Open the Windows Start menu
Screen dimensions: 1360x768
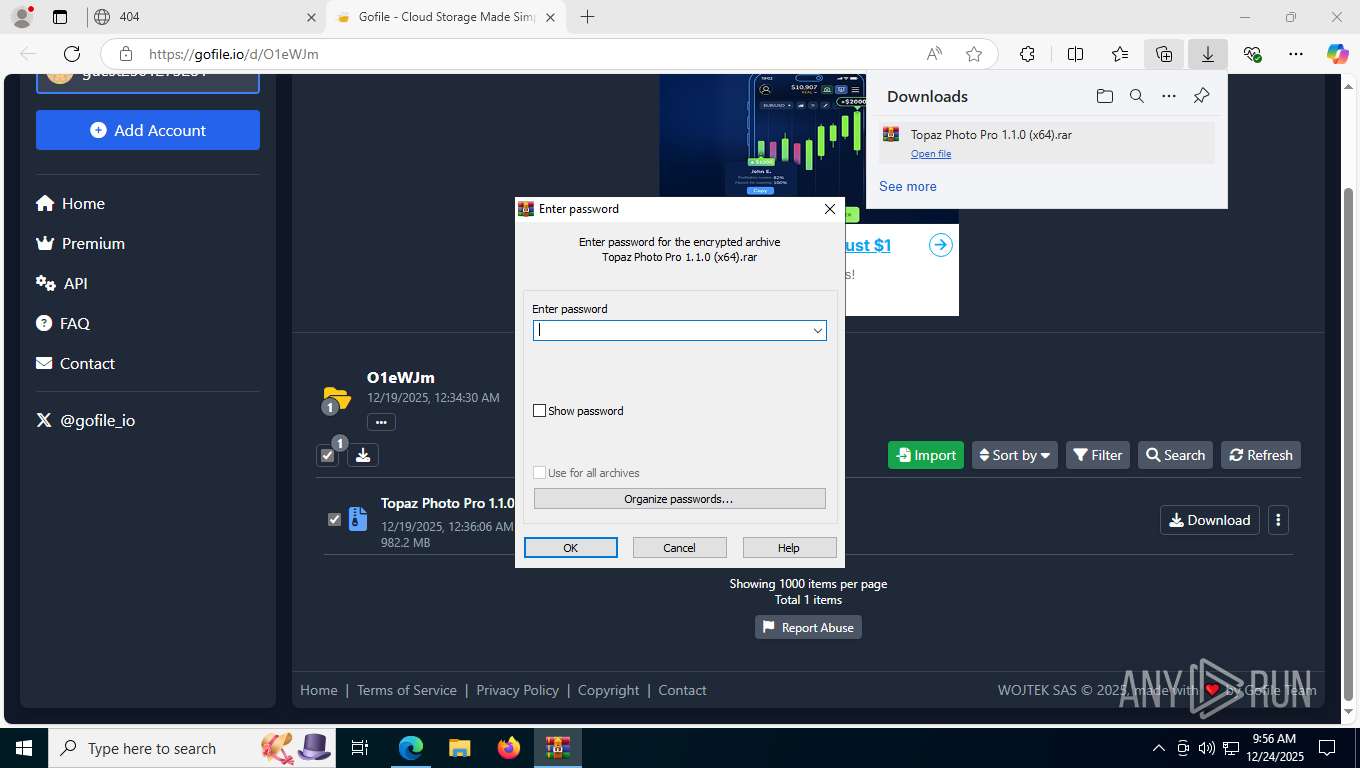24,748
